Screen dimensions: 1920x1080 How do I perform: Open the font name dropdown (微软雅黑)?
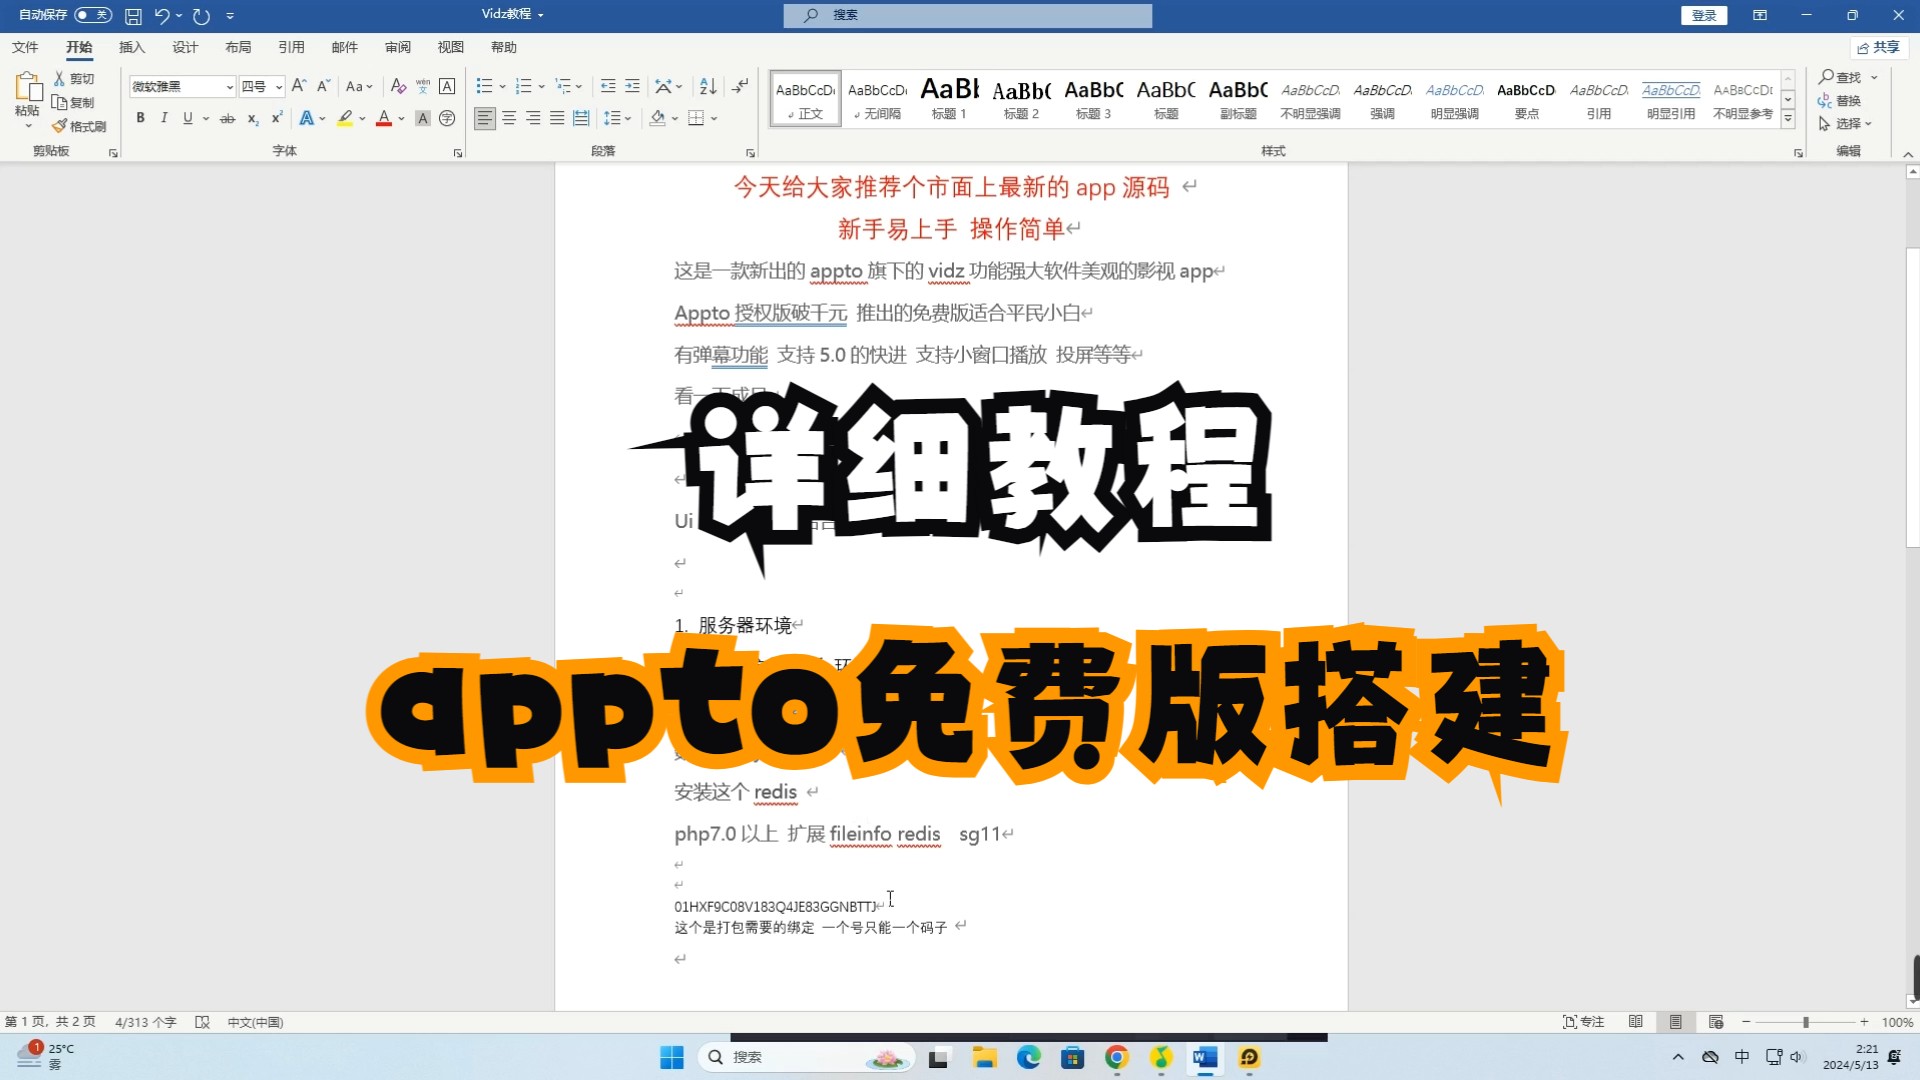229,87
